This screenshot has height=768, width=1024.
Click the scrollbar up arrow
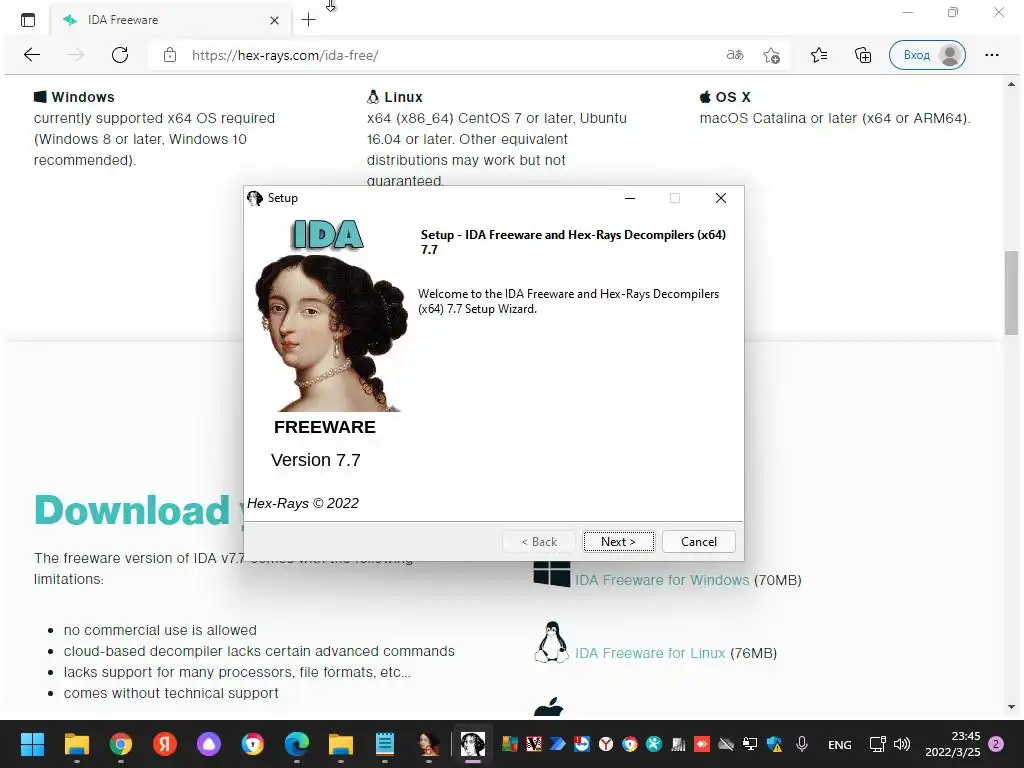(1011, 84)
